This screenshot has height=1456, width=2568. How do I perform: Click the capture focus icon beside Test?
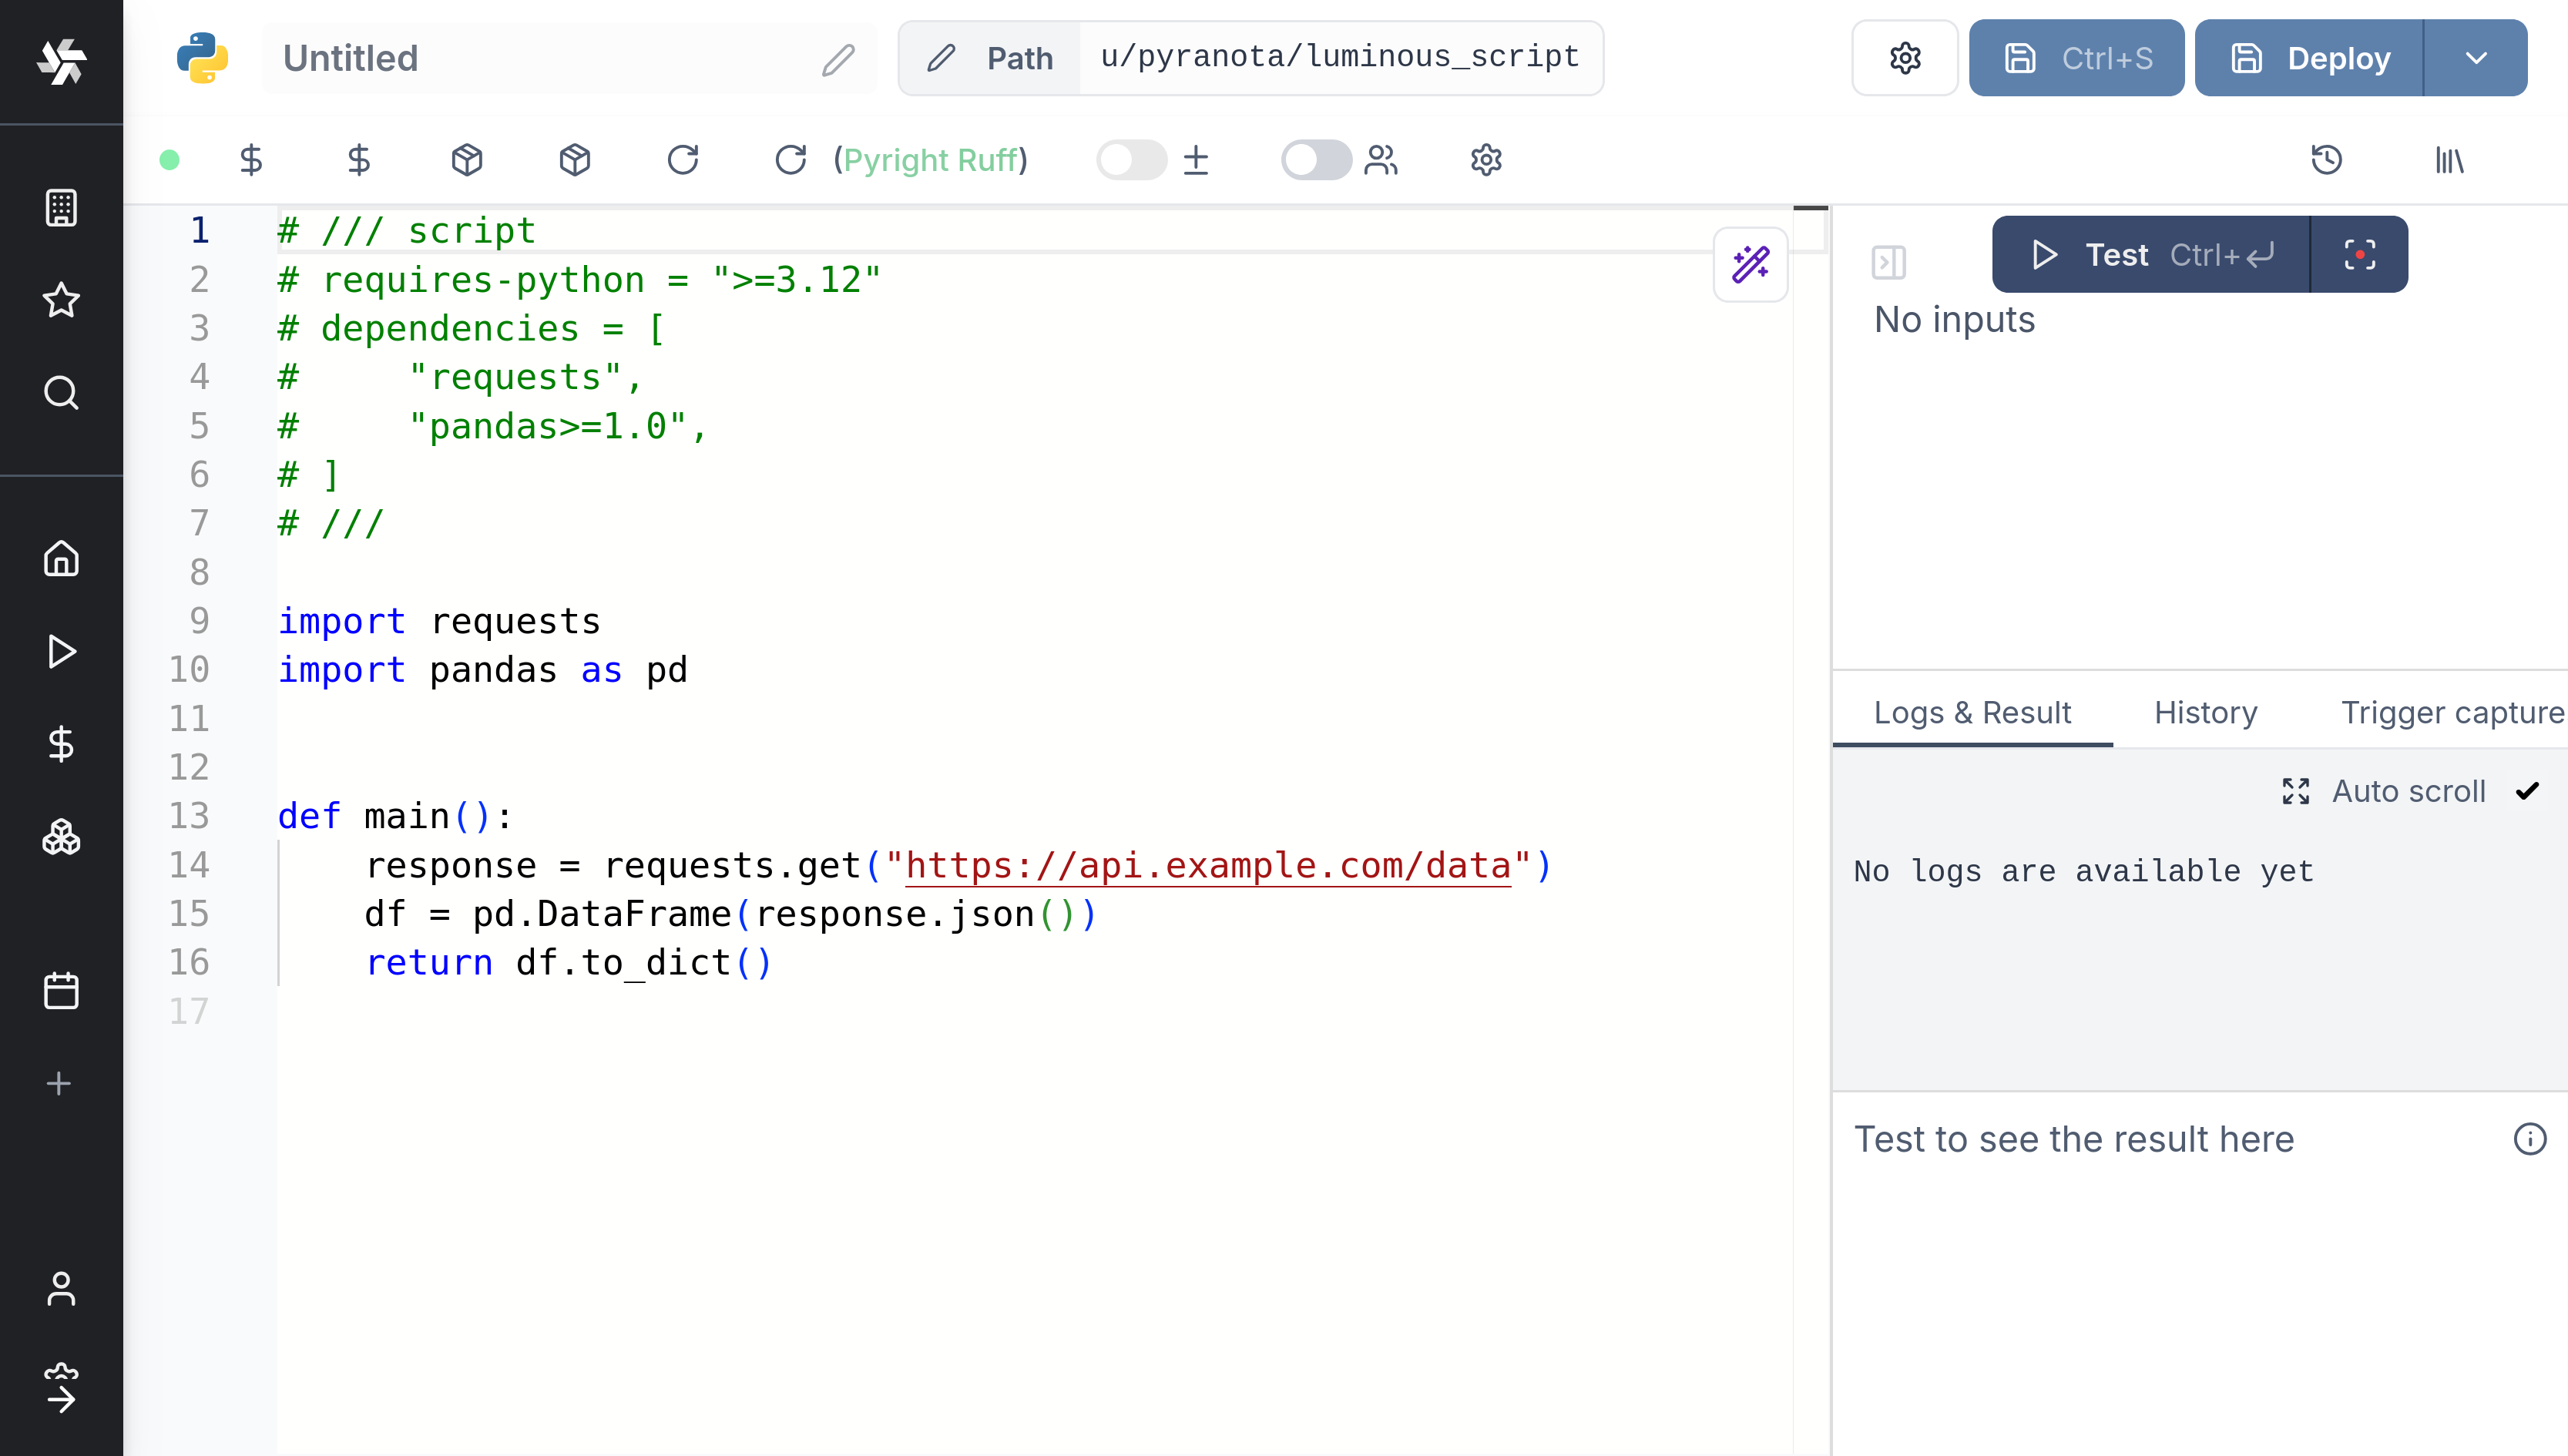pos(2359,255)
